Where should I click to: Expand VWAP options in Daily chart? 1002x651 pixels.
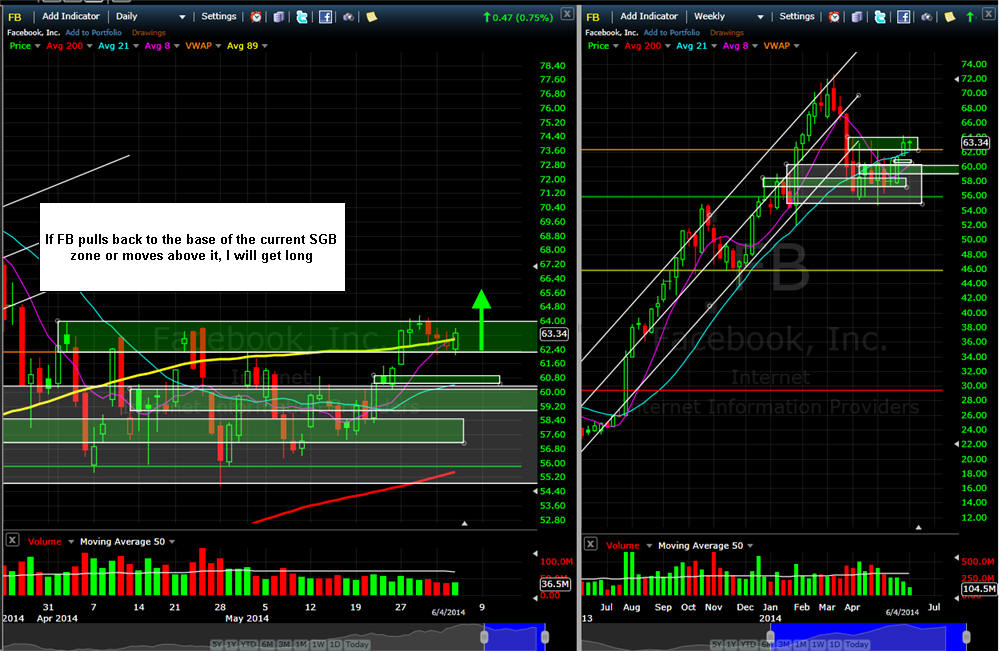219,46
